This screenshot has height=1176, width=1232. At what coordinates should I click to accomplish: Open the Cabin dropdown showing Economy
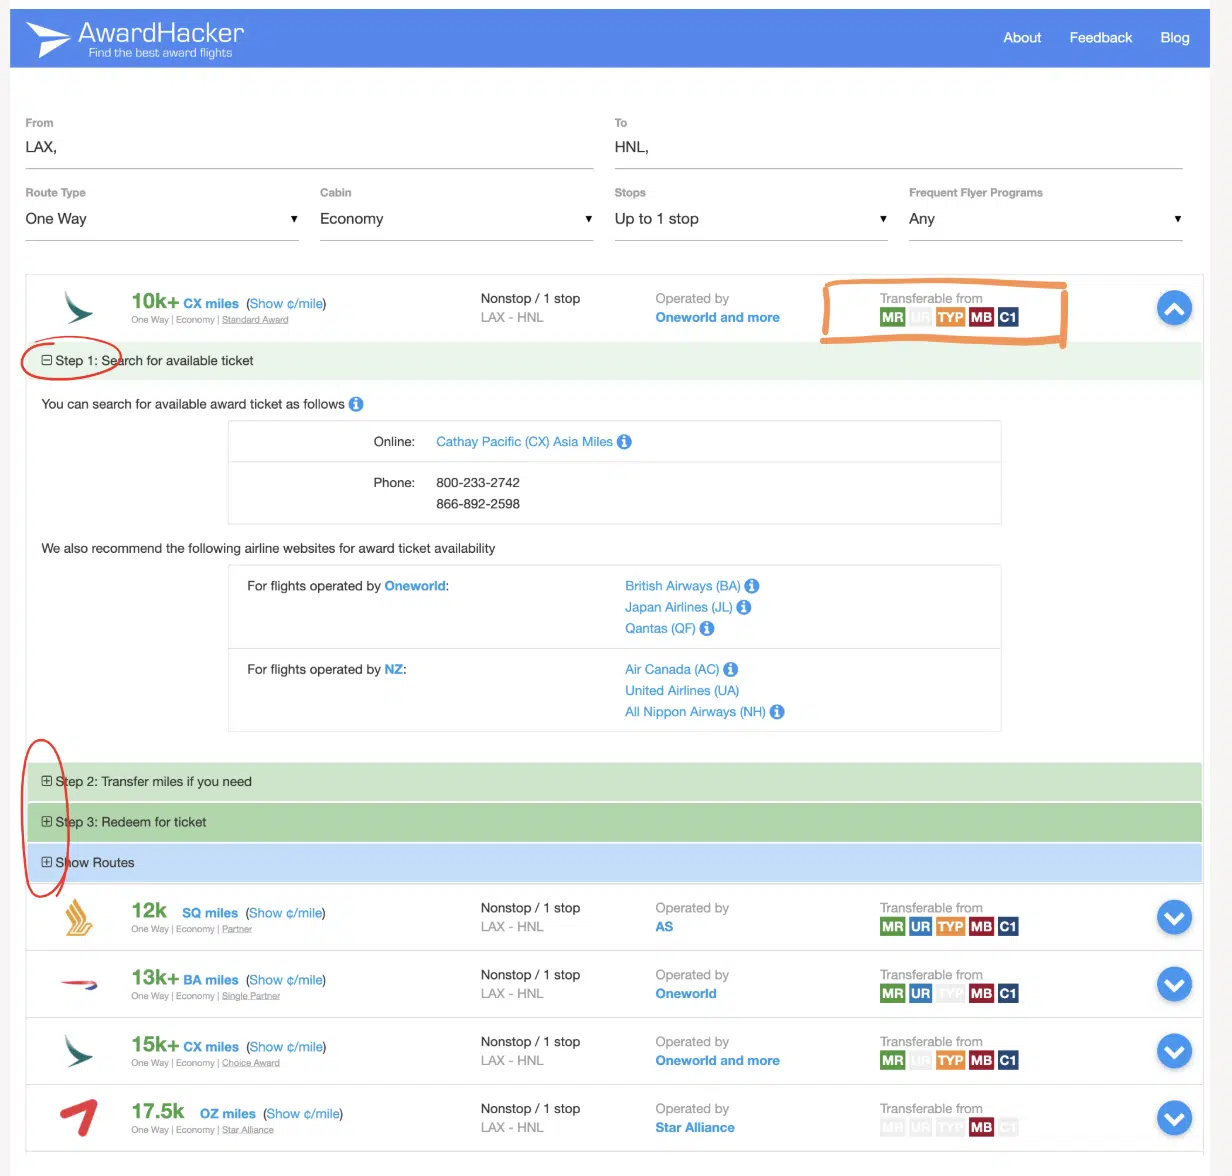point(456,219)
